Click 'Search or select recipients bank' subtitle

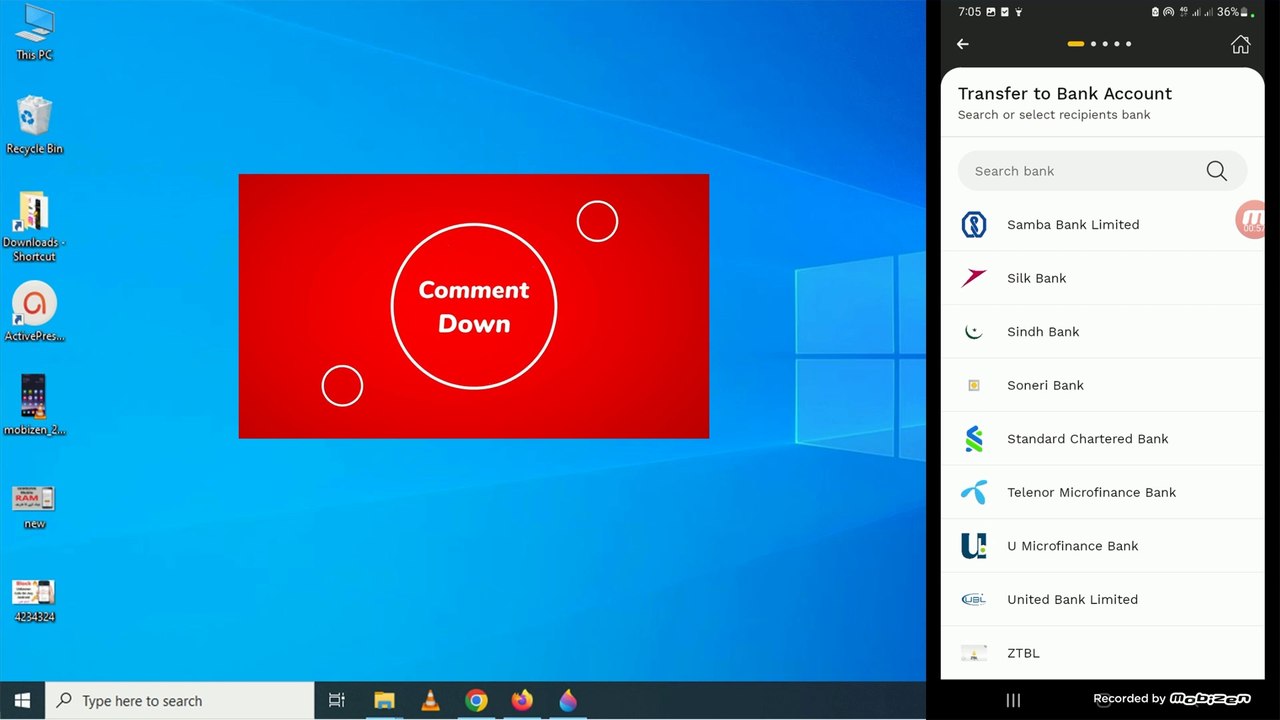point(1054,115)
